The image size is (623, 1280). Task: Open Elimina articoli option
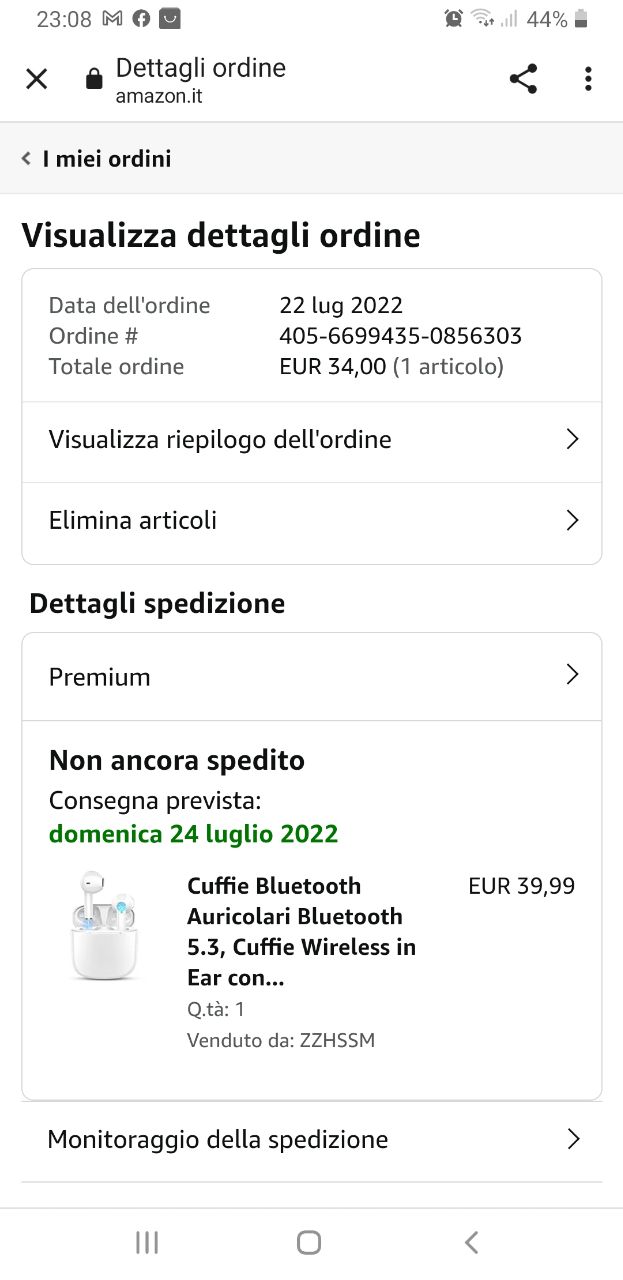[133, 521]
